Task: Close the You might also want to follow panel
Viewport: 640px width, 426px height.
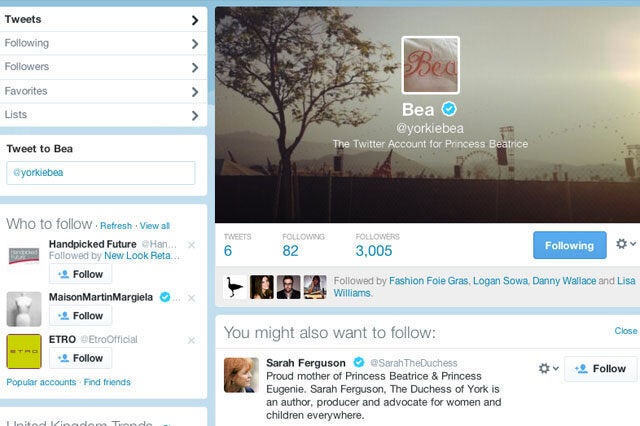Action: click(x=626, y=331)
